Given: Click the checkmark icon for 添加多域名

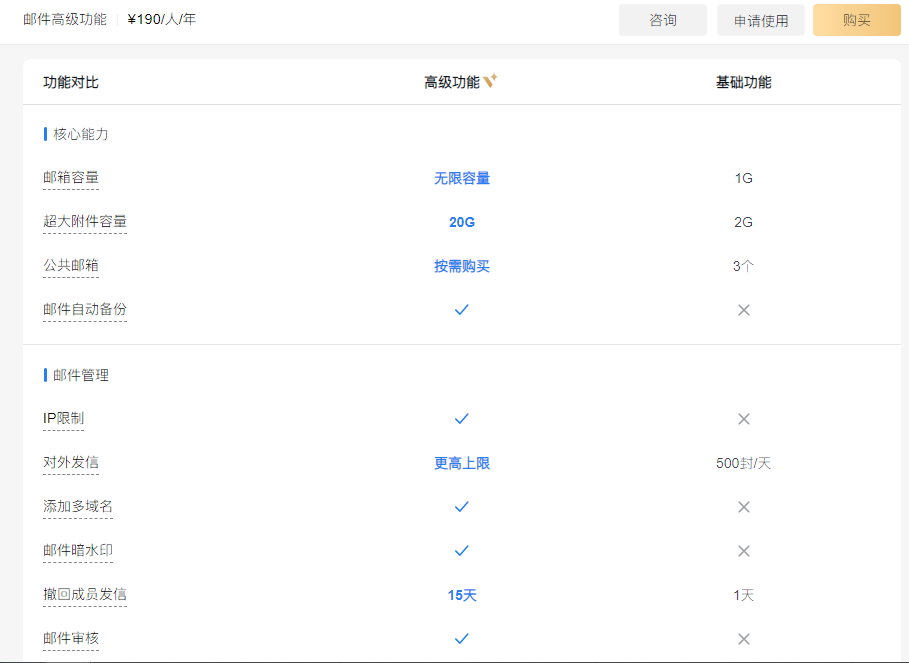Looking at the screenshot, I should (461, 507).
